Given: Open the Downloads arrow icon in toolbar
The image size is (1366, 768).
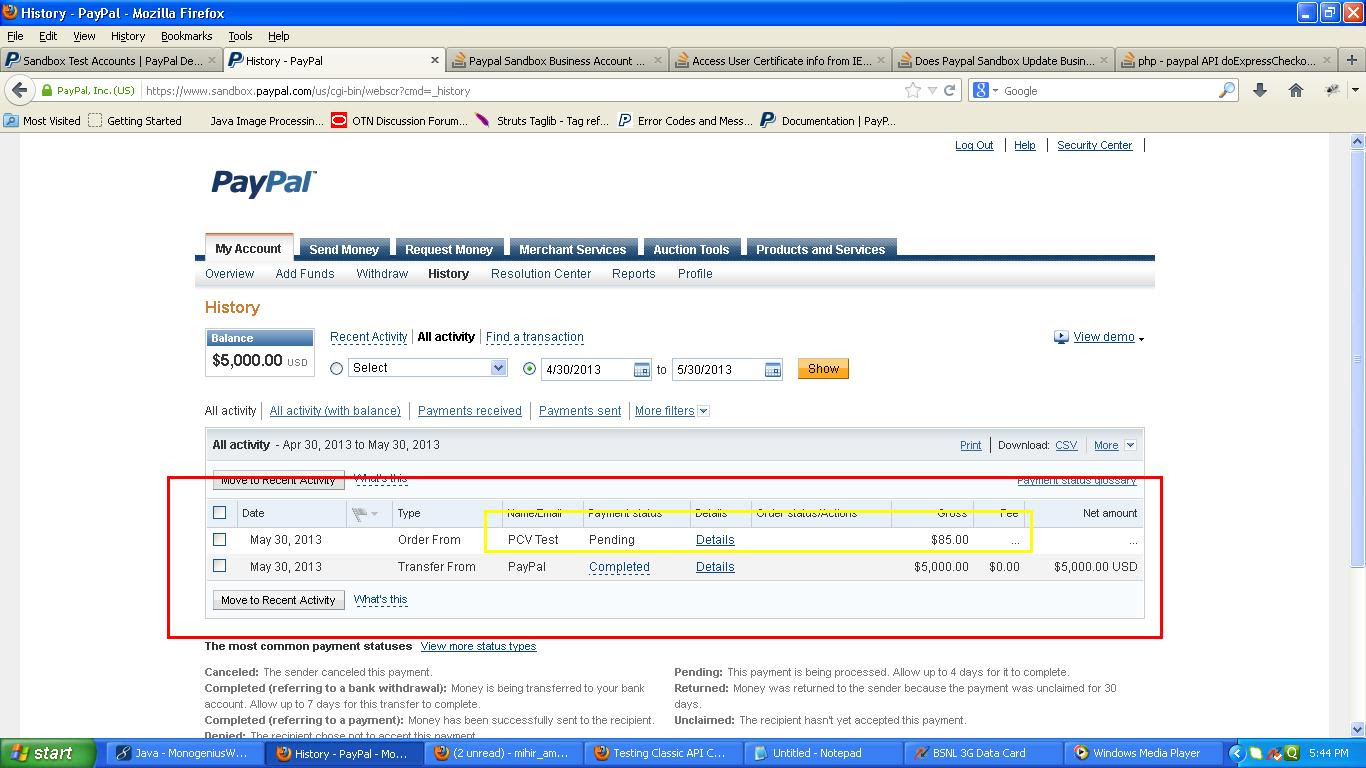Looking at the screenshot, I should click(1260, 90).
